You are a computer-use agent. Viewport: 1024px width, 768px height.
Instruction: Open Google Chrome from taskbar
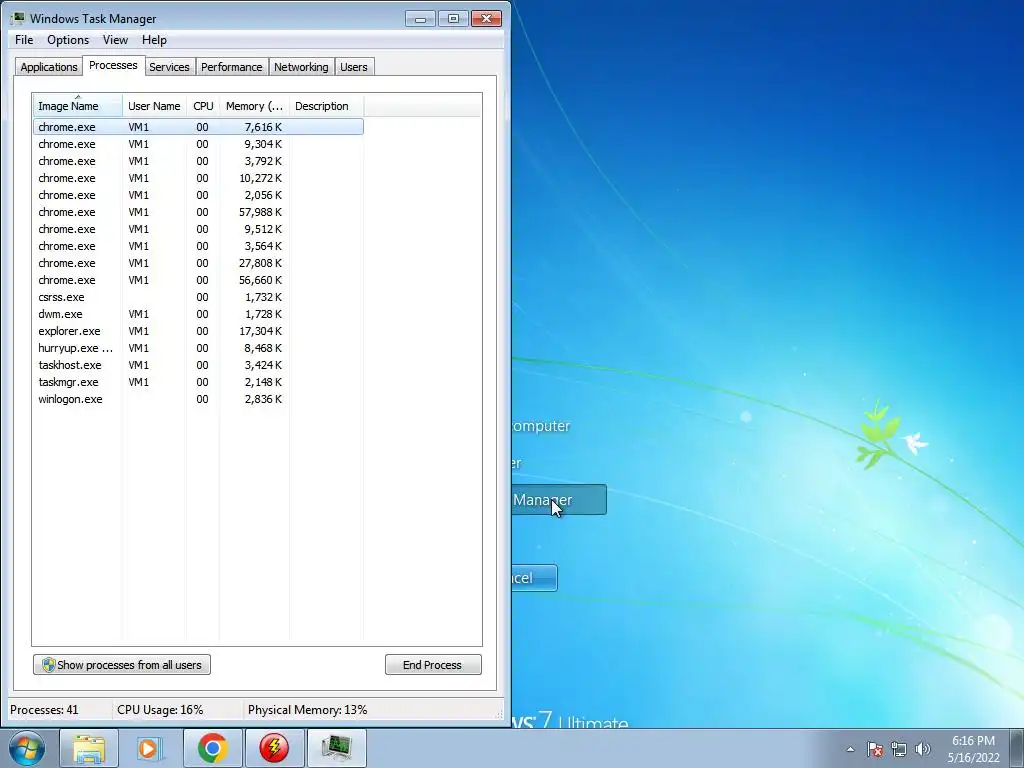point(212,748)
